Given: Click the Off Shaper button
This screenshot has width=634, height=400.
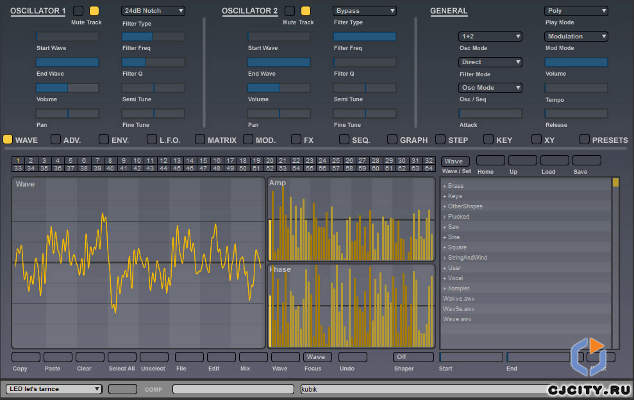Looking at the screenshot, I should click(413, 357).
